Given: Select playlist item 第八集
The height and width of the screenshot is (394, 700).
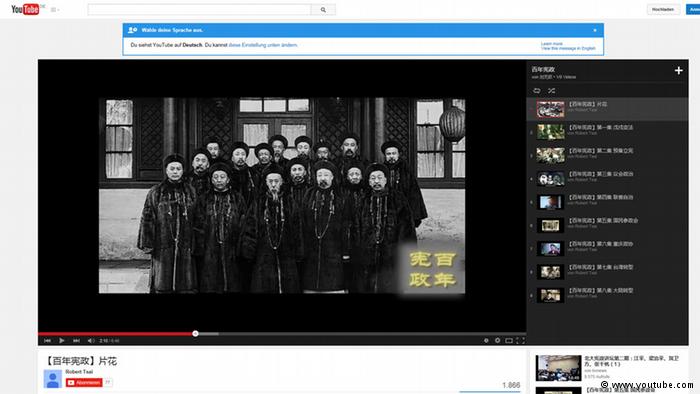Looking at the screenshot, I should [x=607, y=295].
